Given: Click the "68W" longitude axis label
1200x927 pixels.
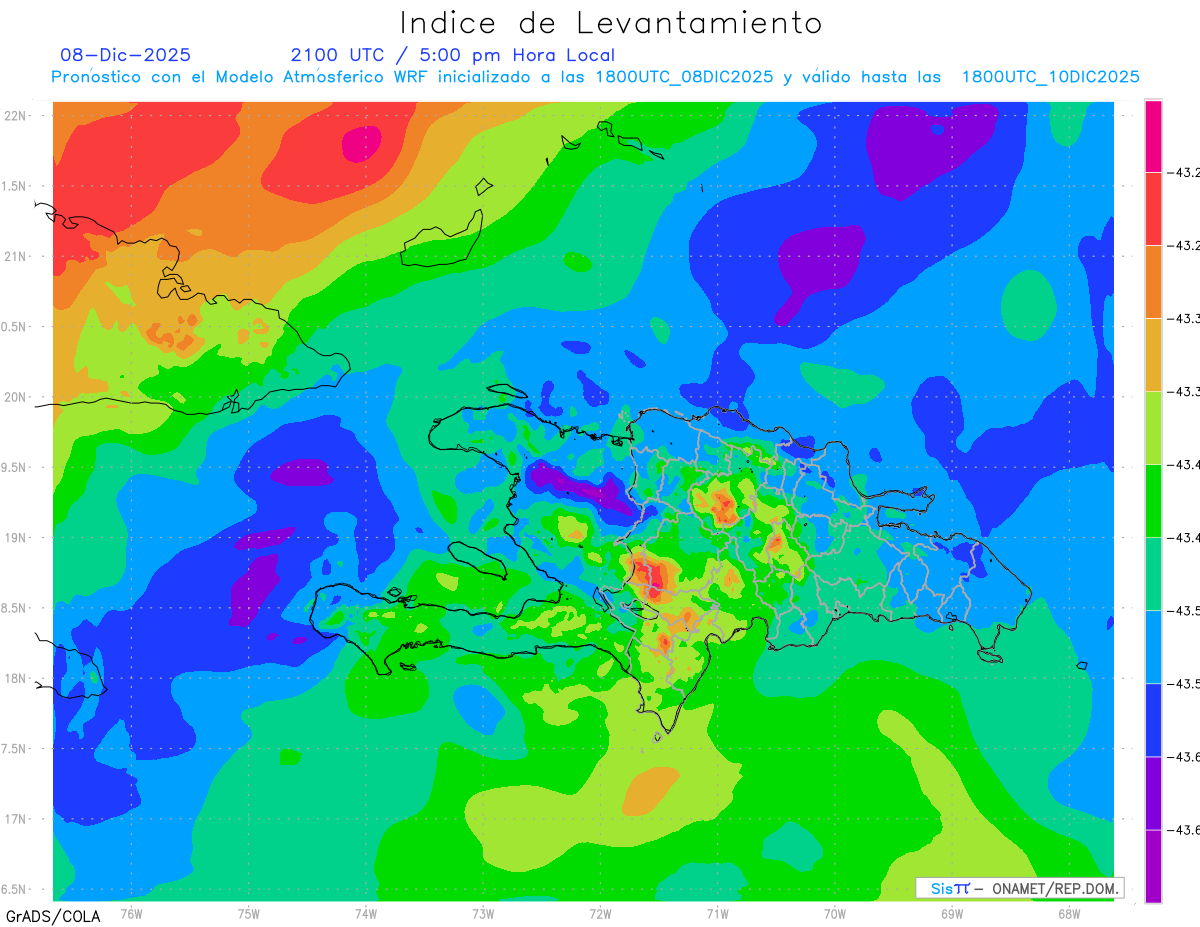Looking at the screenshot, I should pos(1069,914).
